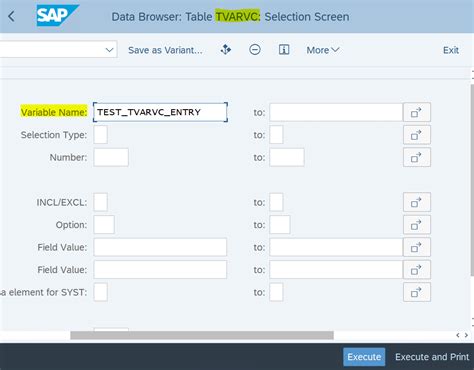This screenshot has width=474, height=370.
Task: Click Save as Variant...
Action: (x=165, y=50)
